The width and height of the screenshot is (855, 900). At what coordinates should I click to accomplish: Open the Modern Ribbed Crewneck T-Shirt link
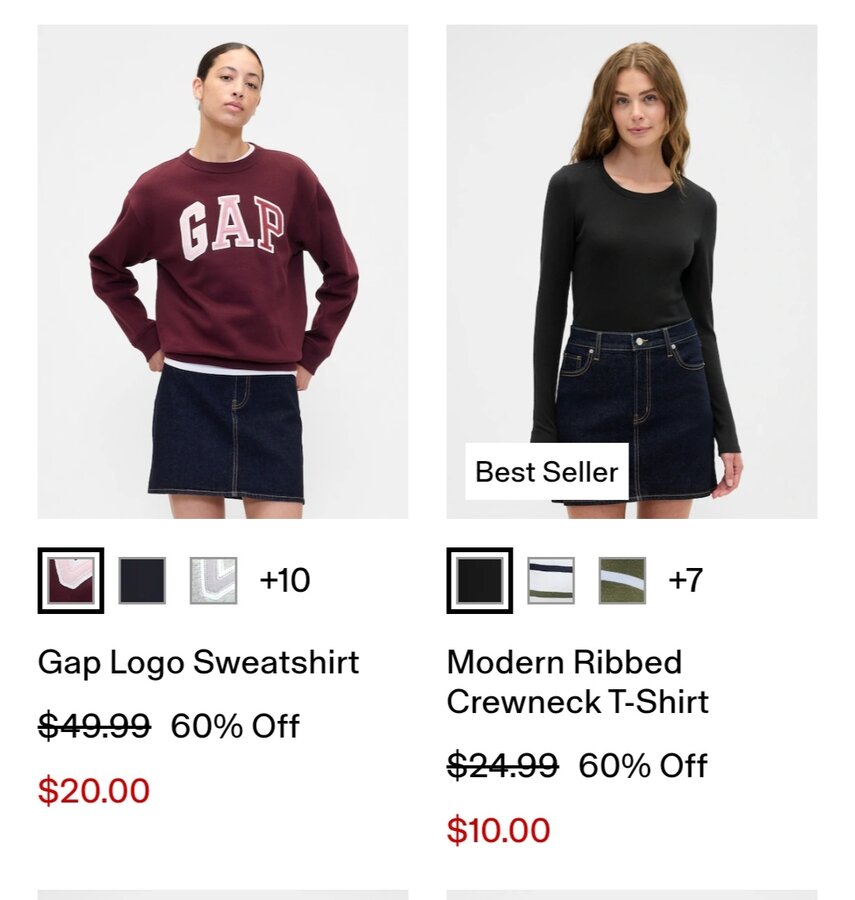tap(578, 682)
